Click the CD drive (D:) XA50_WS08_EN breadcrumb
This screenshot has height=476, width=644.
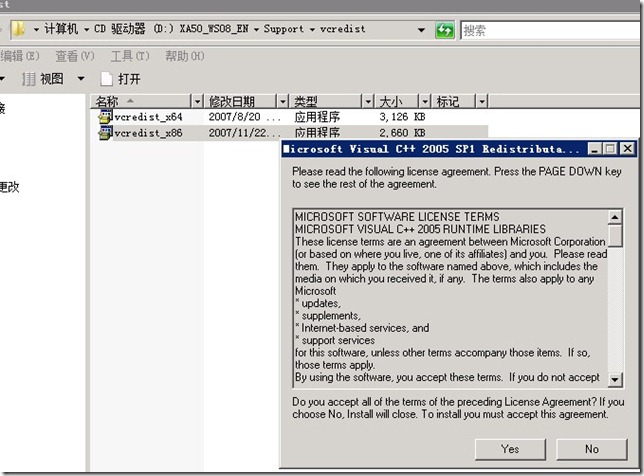click(x=171, y=29)
